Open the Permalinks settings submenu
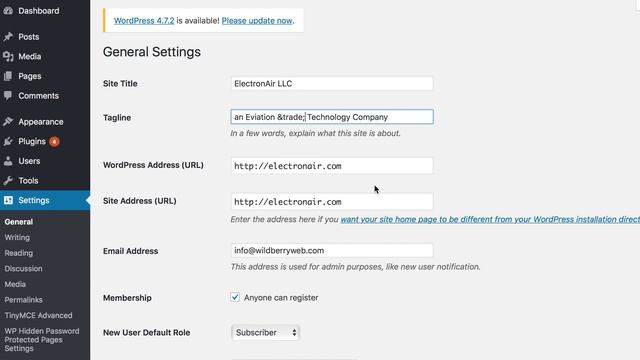 (24, 300)
